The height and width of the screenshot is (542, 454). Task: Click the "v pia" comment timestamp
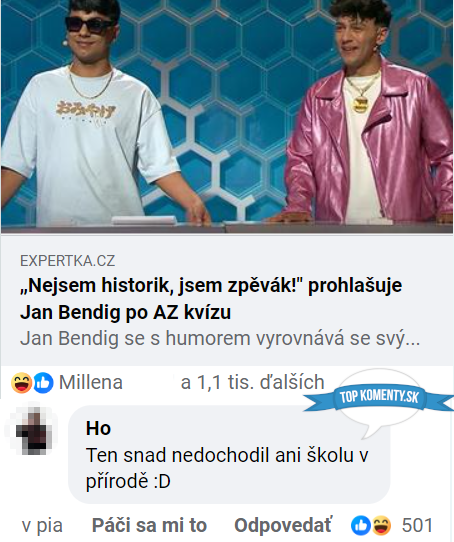click(42, 526)
